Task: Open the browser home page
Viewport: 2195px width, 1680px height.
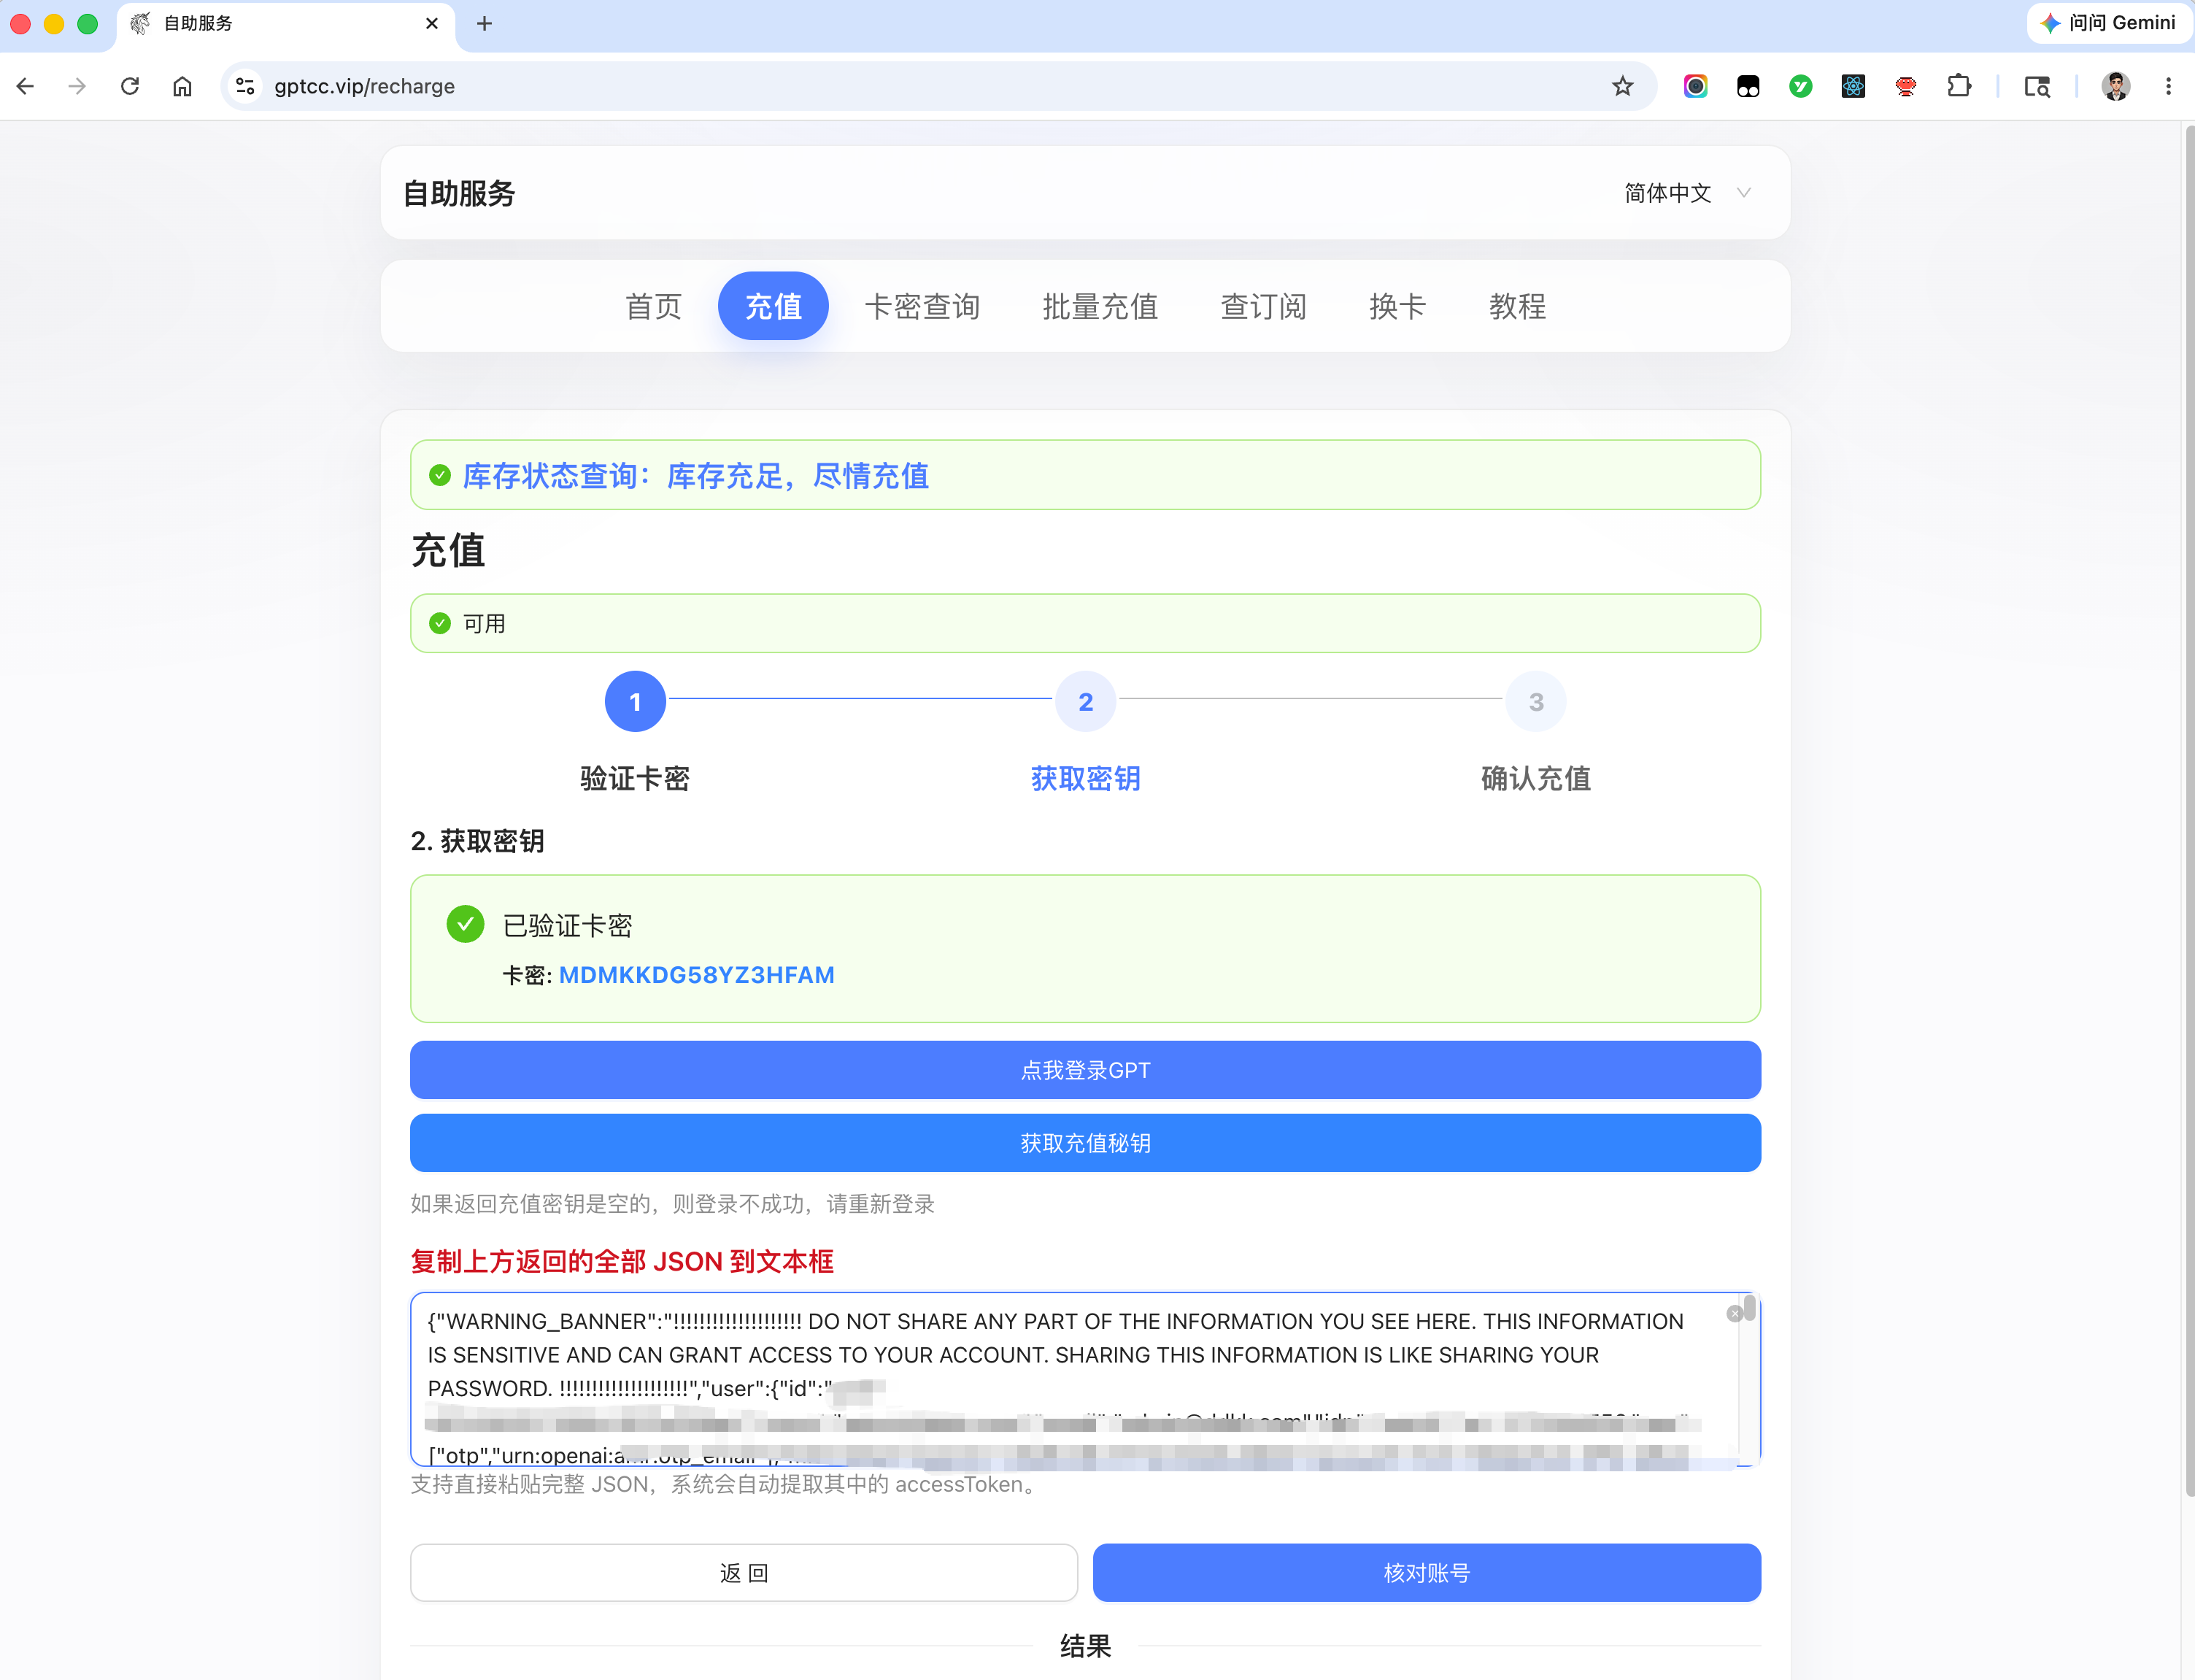Action: [x=182, y=86]
